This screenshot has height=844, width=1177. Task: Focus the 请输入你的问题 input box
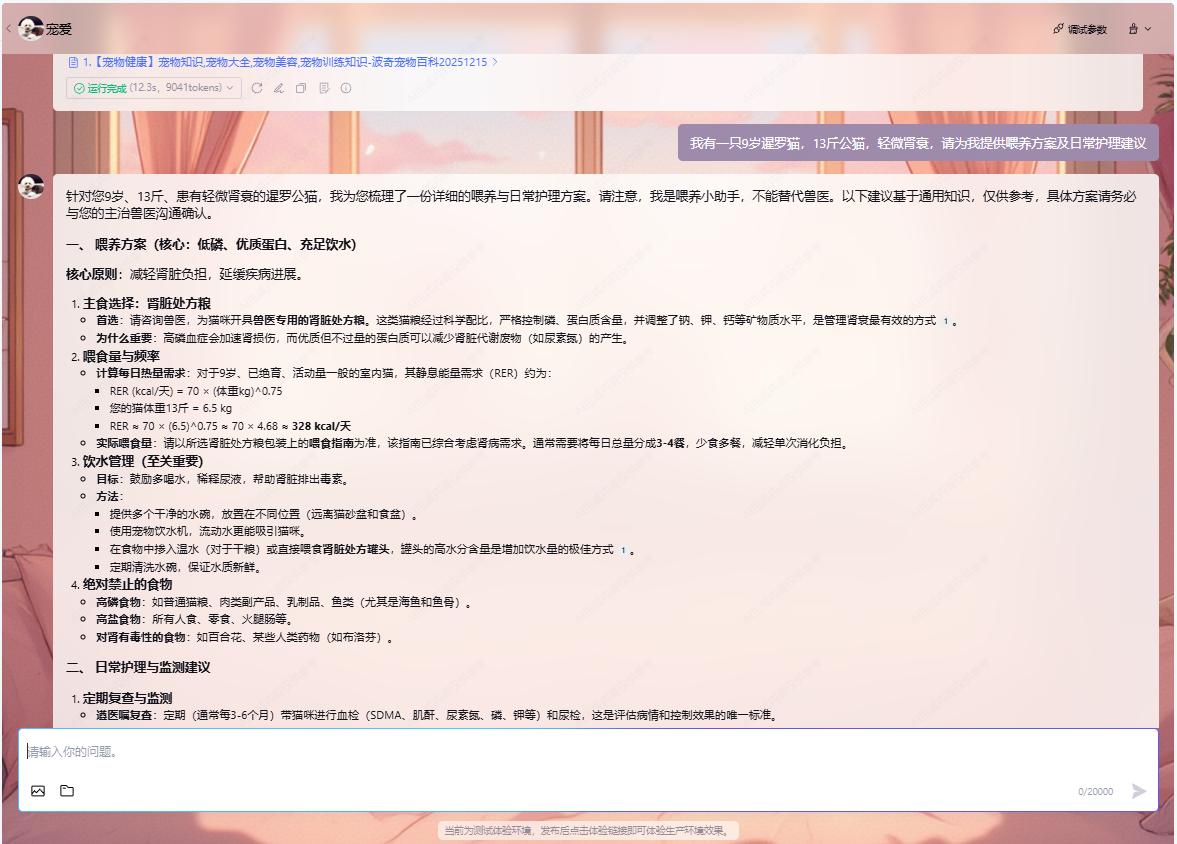(588, 752)
